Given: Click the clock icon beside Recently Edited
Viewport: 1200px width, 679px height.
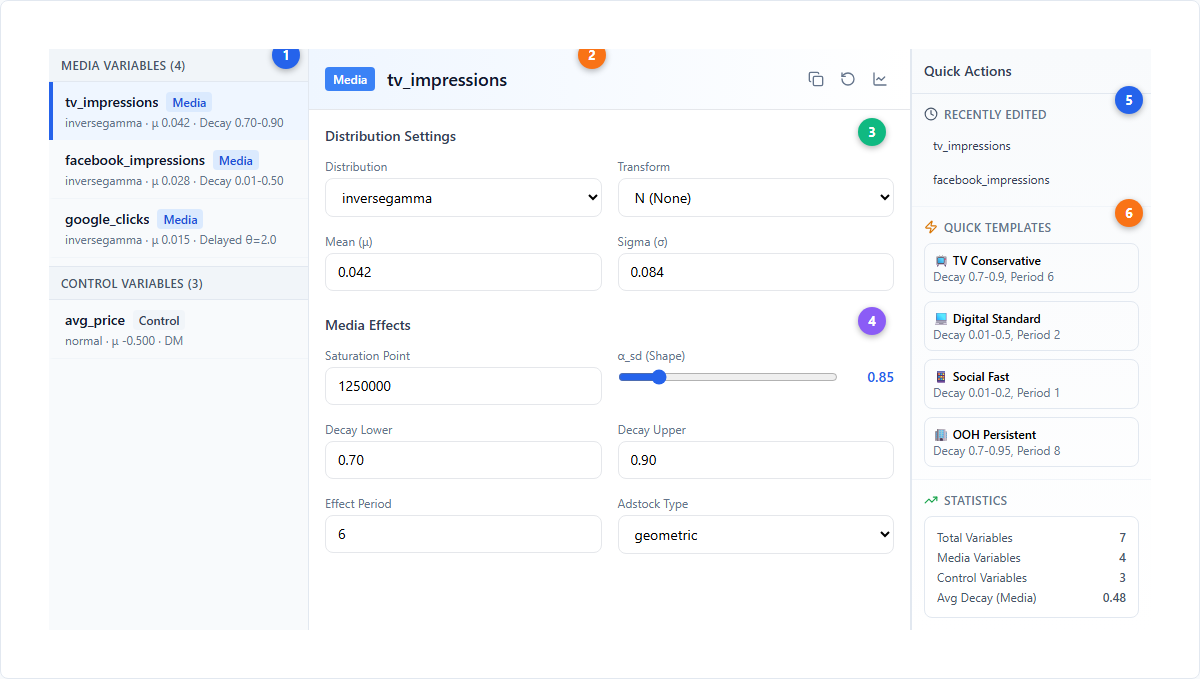Looking at the screenshot, I should (x=931, y=114).
